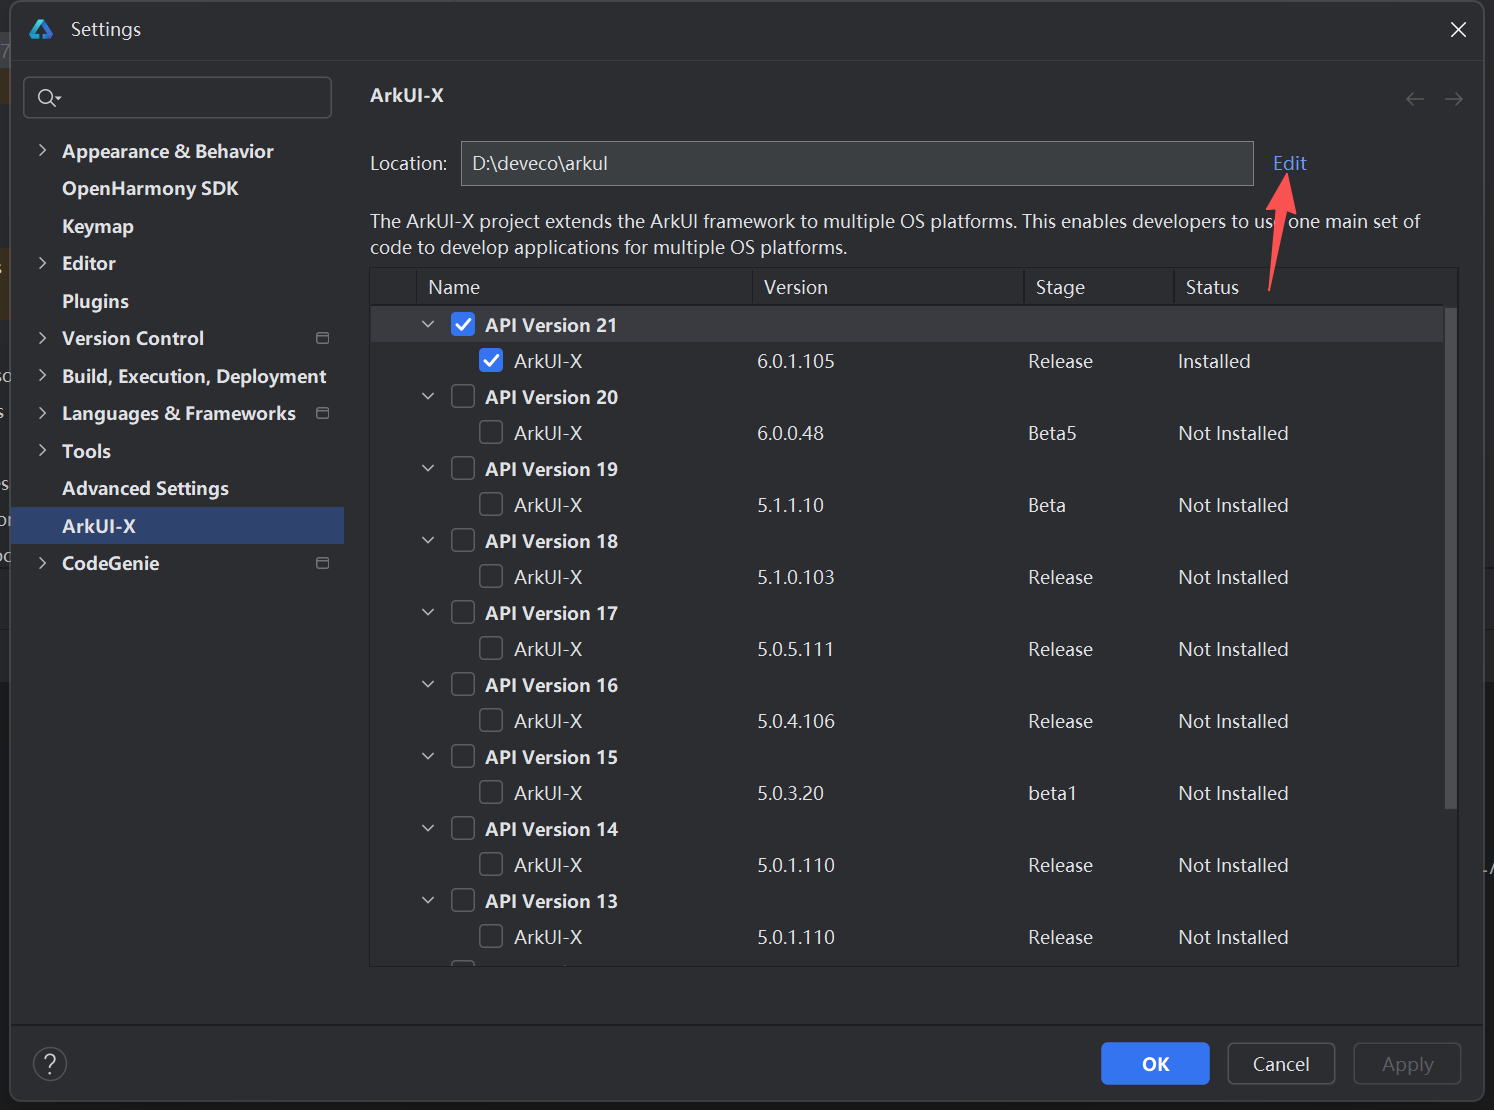
Task: Check the API Version 16 checkbox
Action: click(463, 685)
